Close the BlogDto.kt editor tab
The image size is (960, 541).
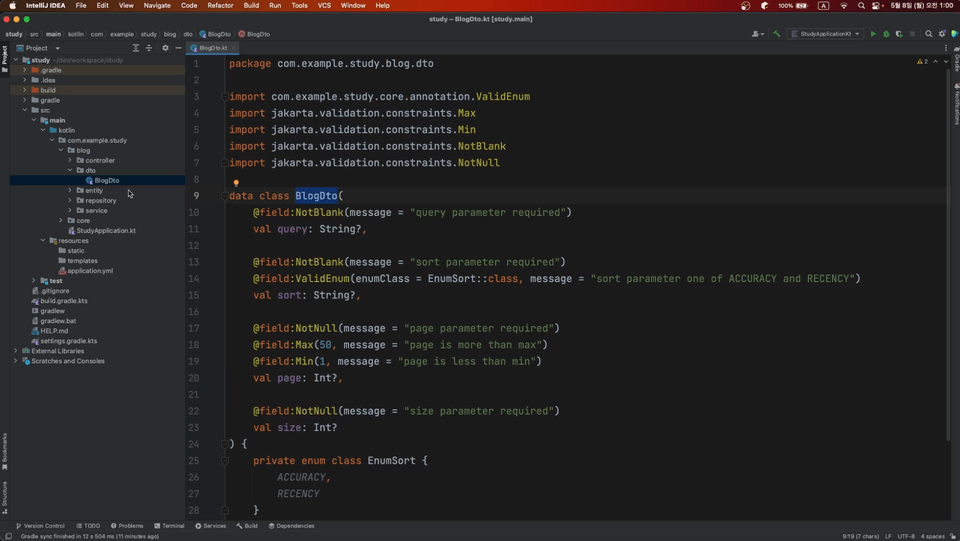(x=234, y=48)
